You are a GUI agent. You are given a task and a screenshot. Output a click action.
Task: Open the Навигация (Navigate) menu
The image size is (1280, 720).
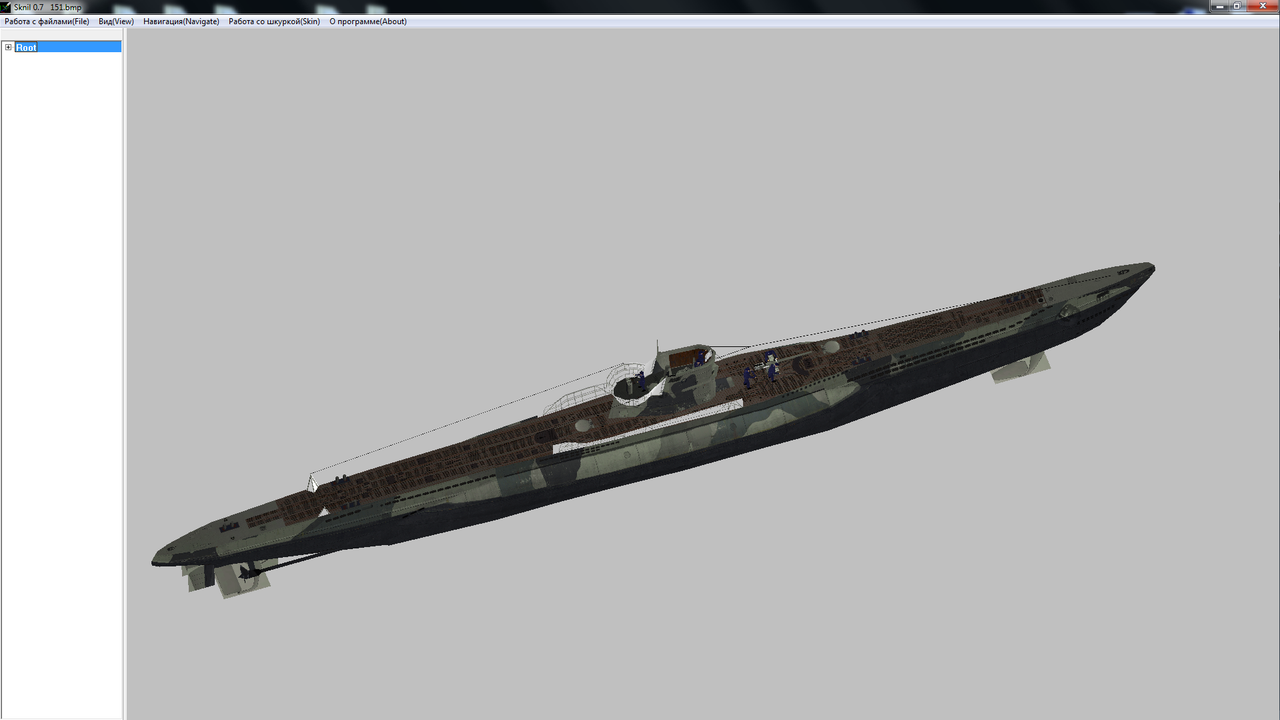click(181, 21)
